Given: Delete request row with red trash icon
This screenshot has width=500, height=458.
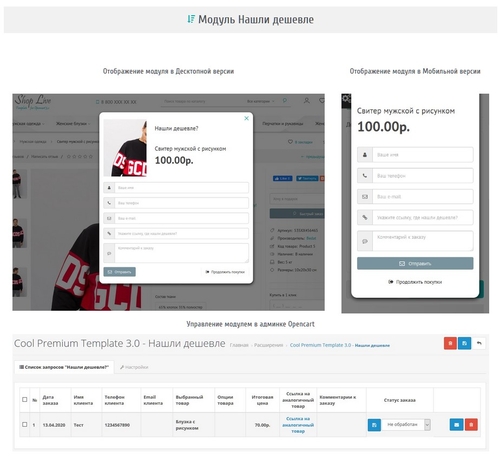Looking at the screenshot, I should [471, 425].
